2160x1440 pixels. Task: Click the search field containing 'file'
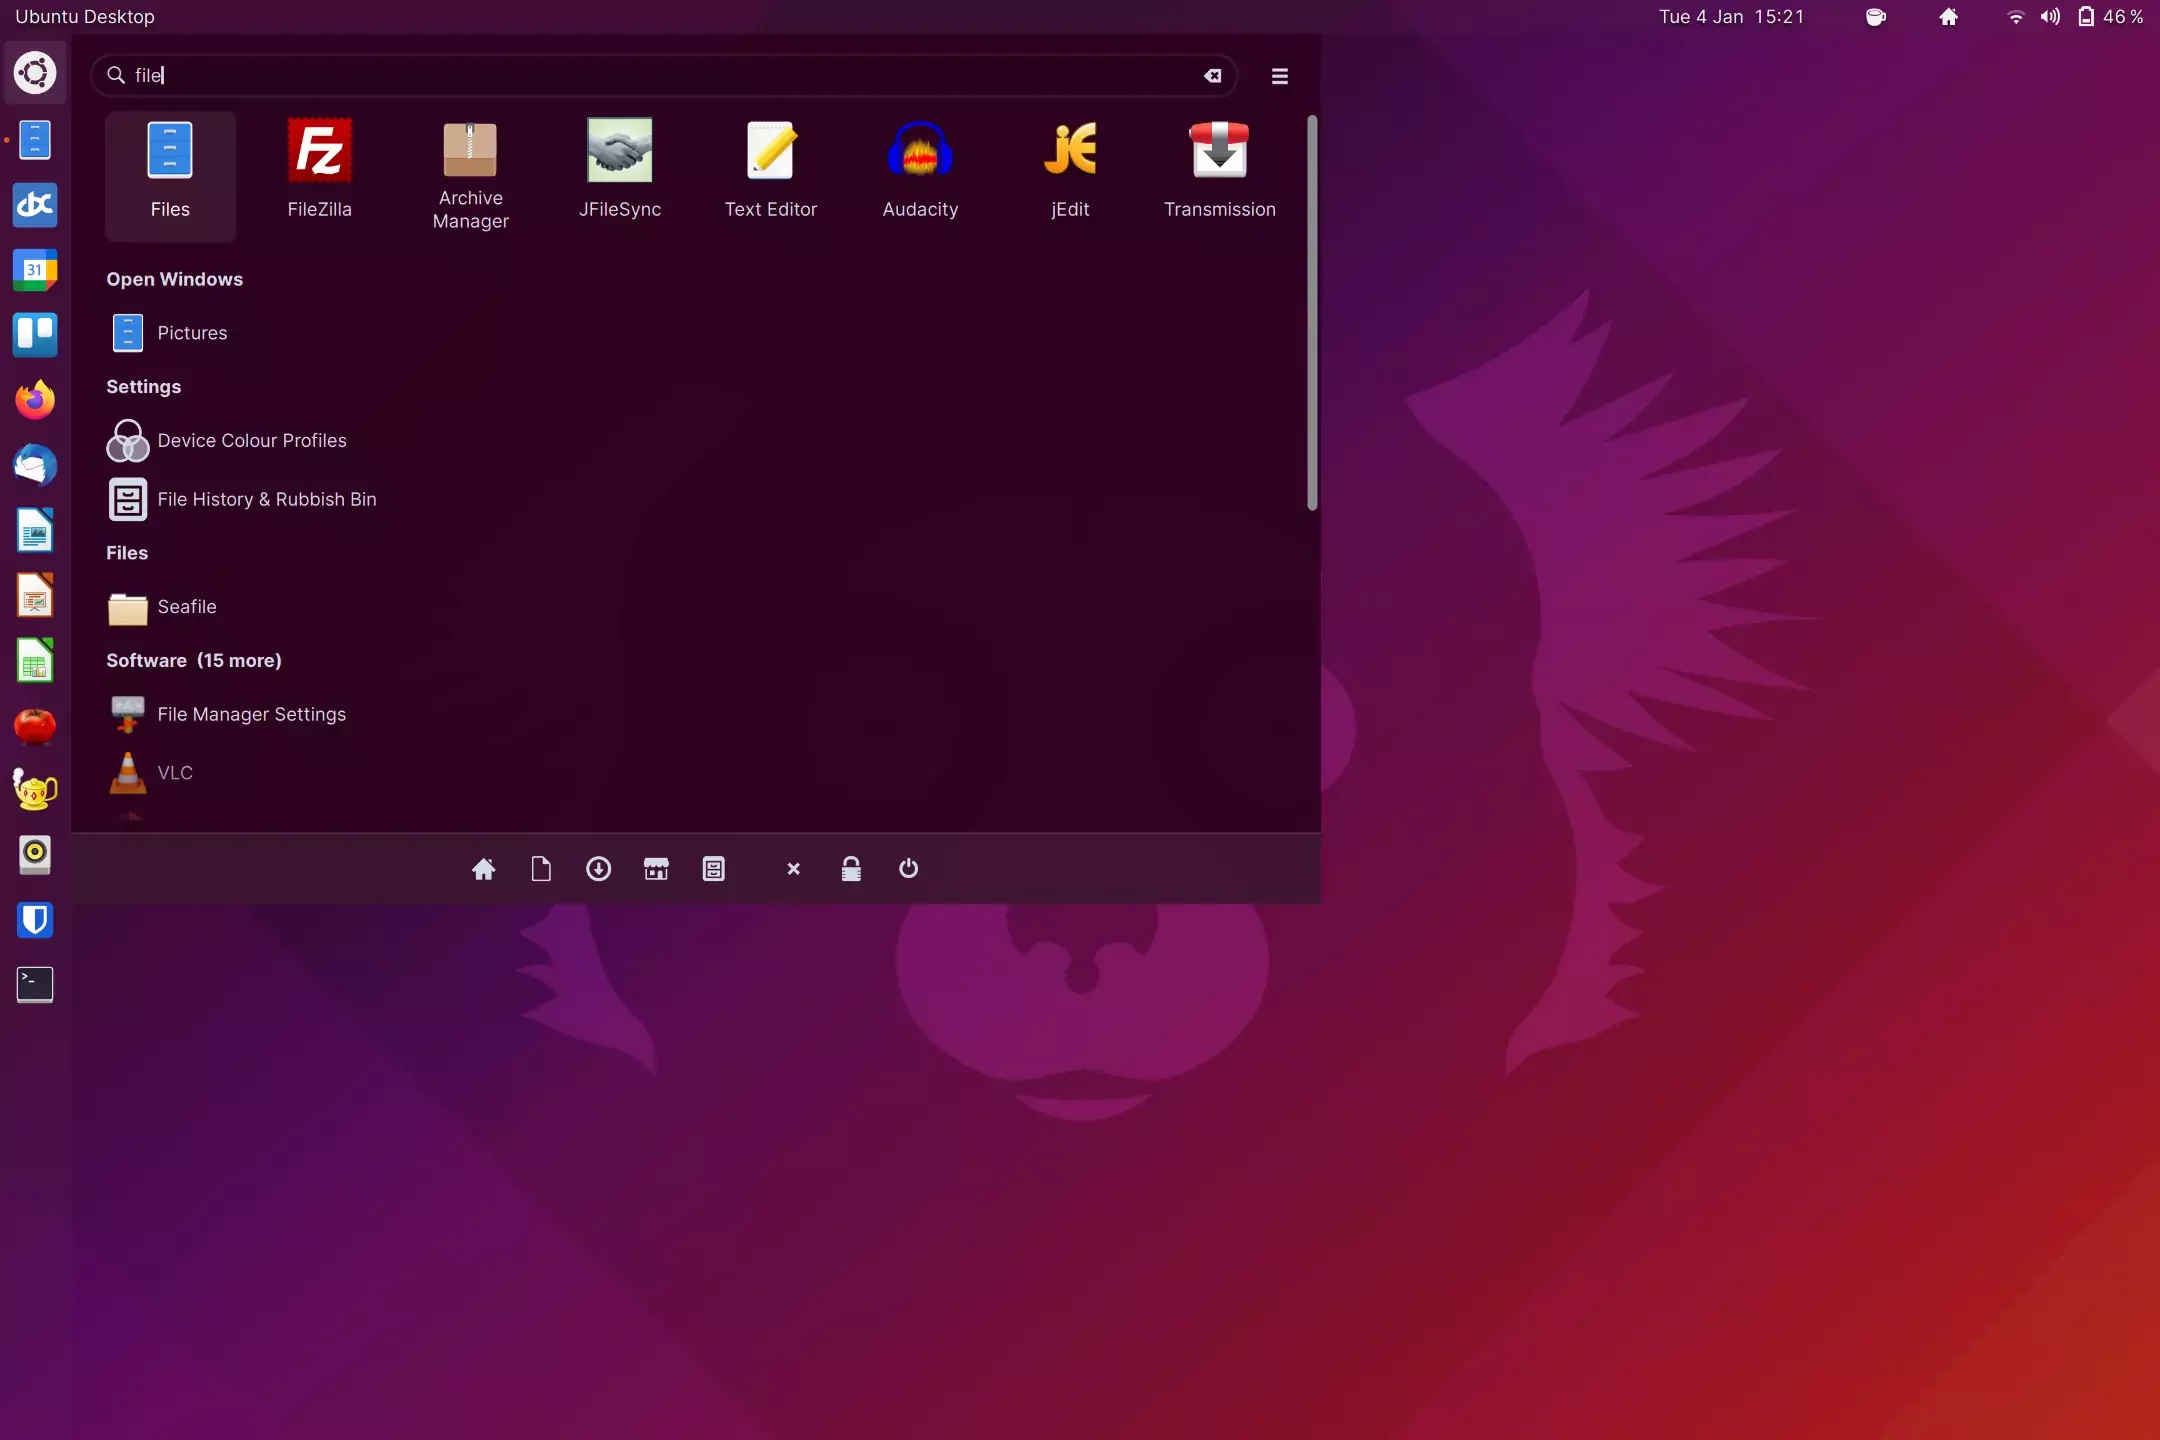coord(664,76)
